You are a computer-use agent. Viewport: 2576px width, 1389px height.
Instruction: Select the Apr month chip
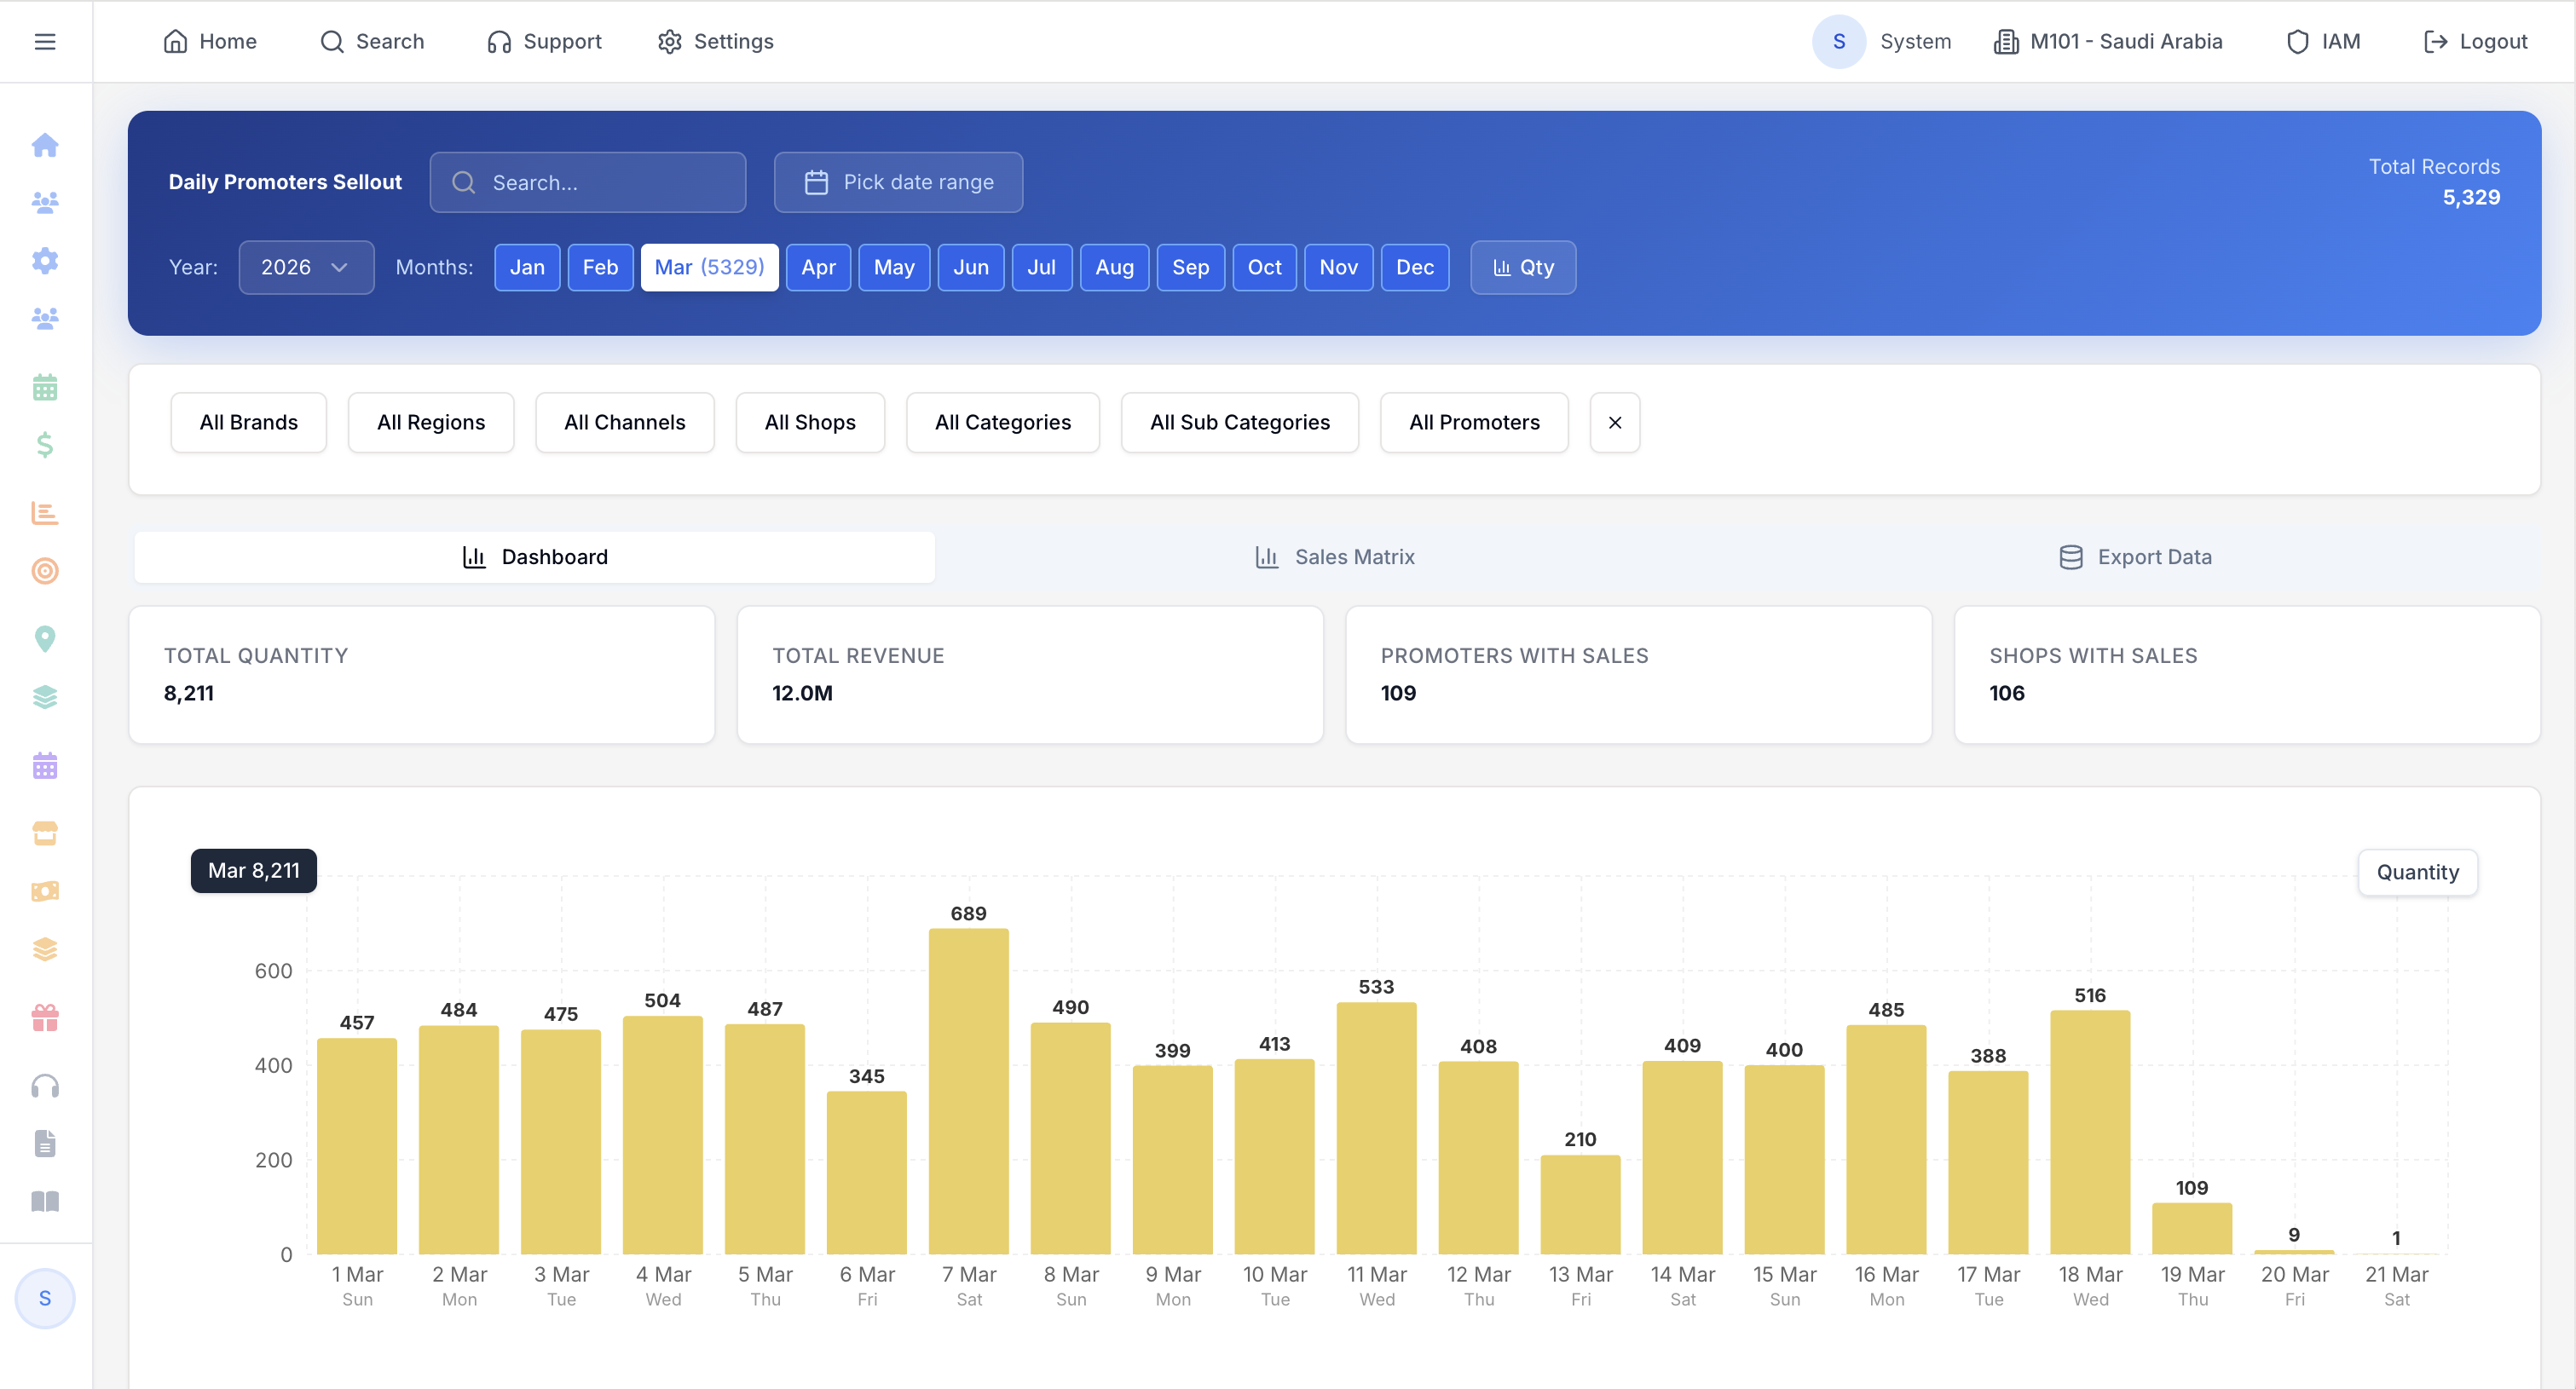click(x=817, y=267)
